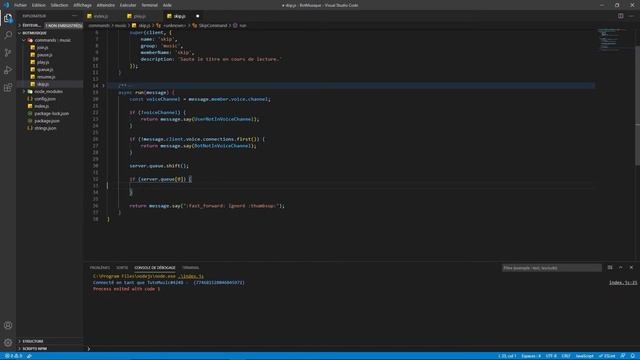The image size is (640, 360).
Task: Open strings.json in the explorer
Action: pyautogui.click(x=45, y=128)
